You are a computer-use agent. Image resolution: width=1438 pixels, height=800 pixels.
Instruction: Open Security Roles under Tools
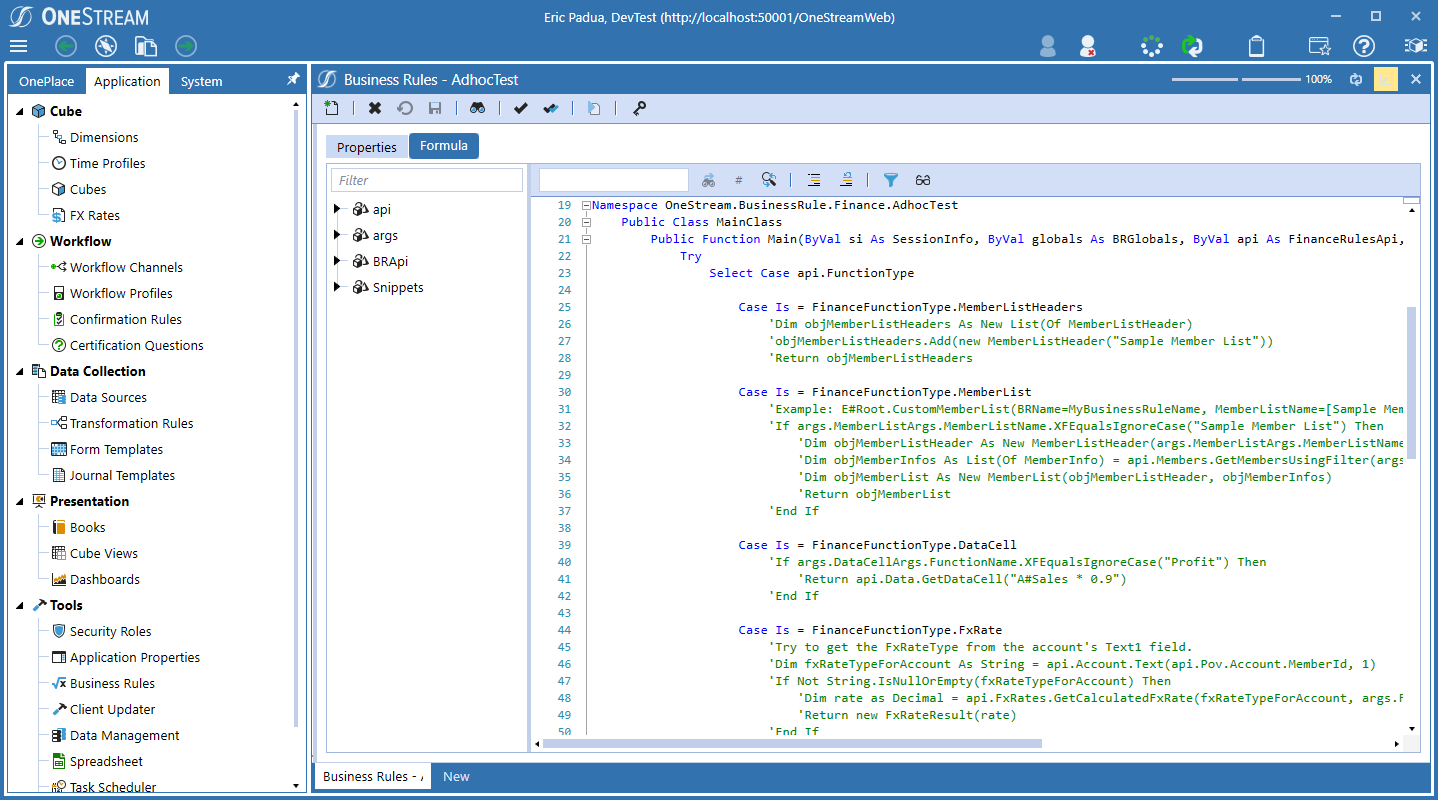(x=111, y=631)
